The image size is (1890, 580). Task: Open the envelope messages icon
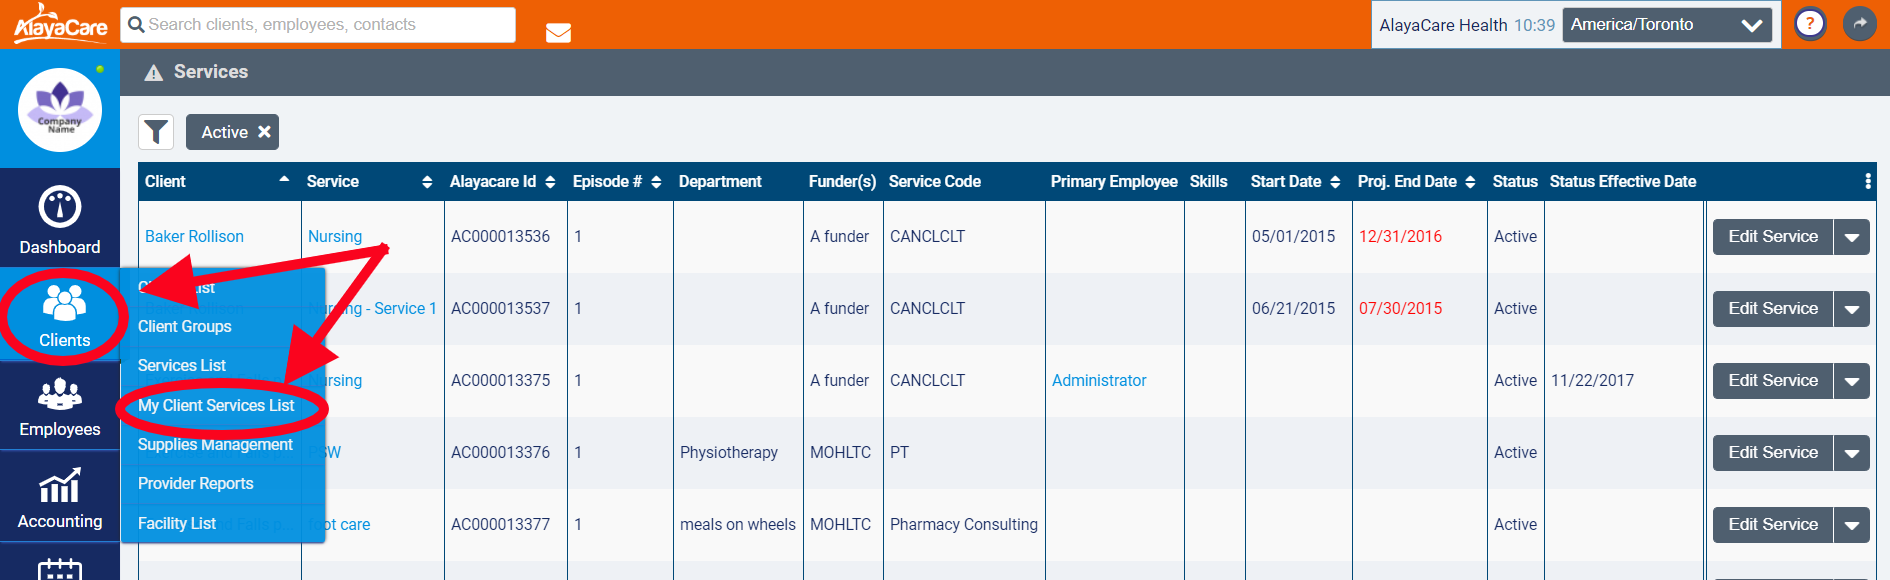pos(558,33)
